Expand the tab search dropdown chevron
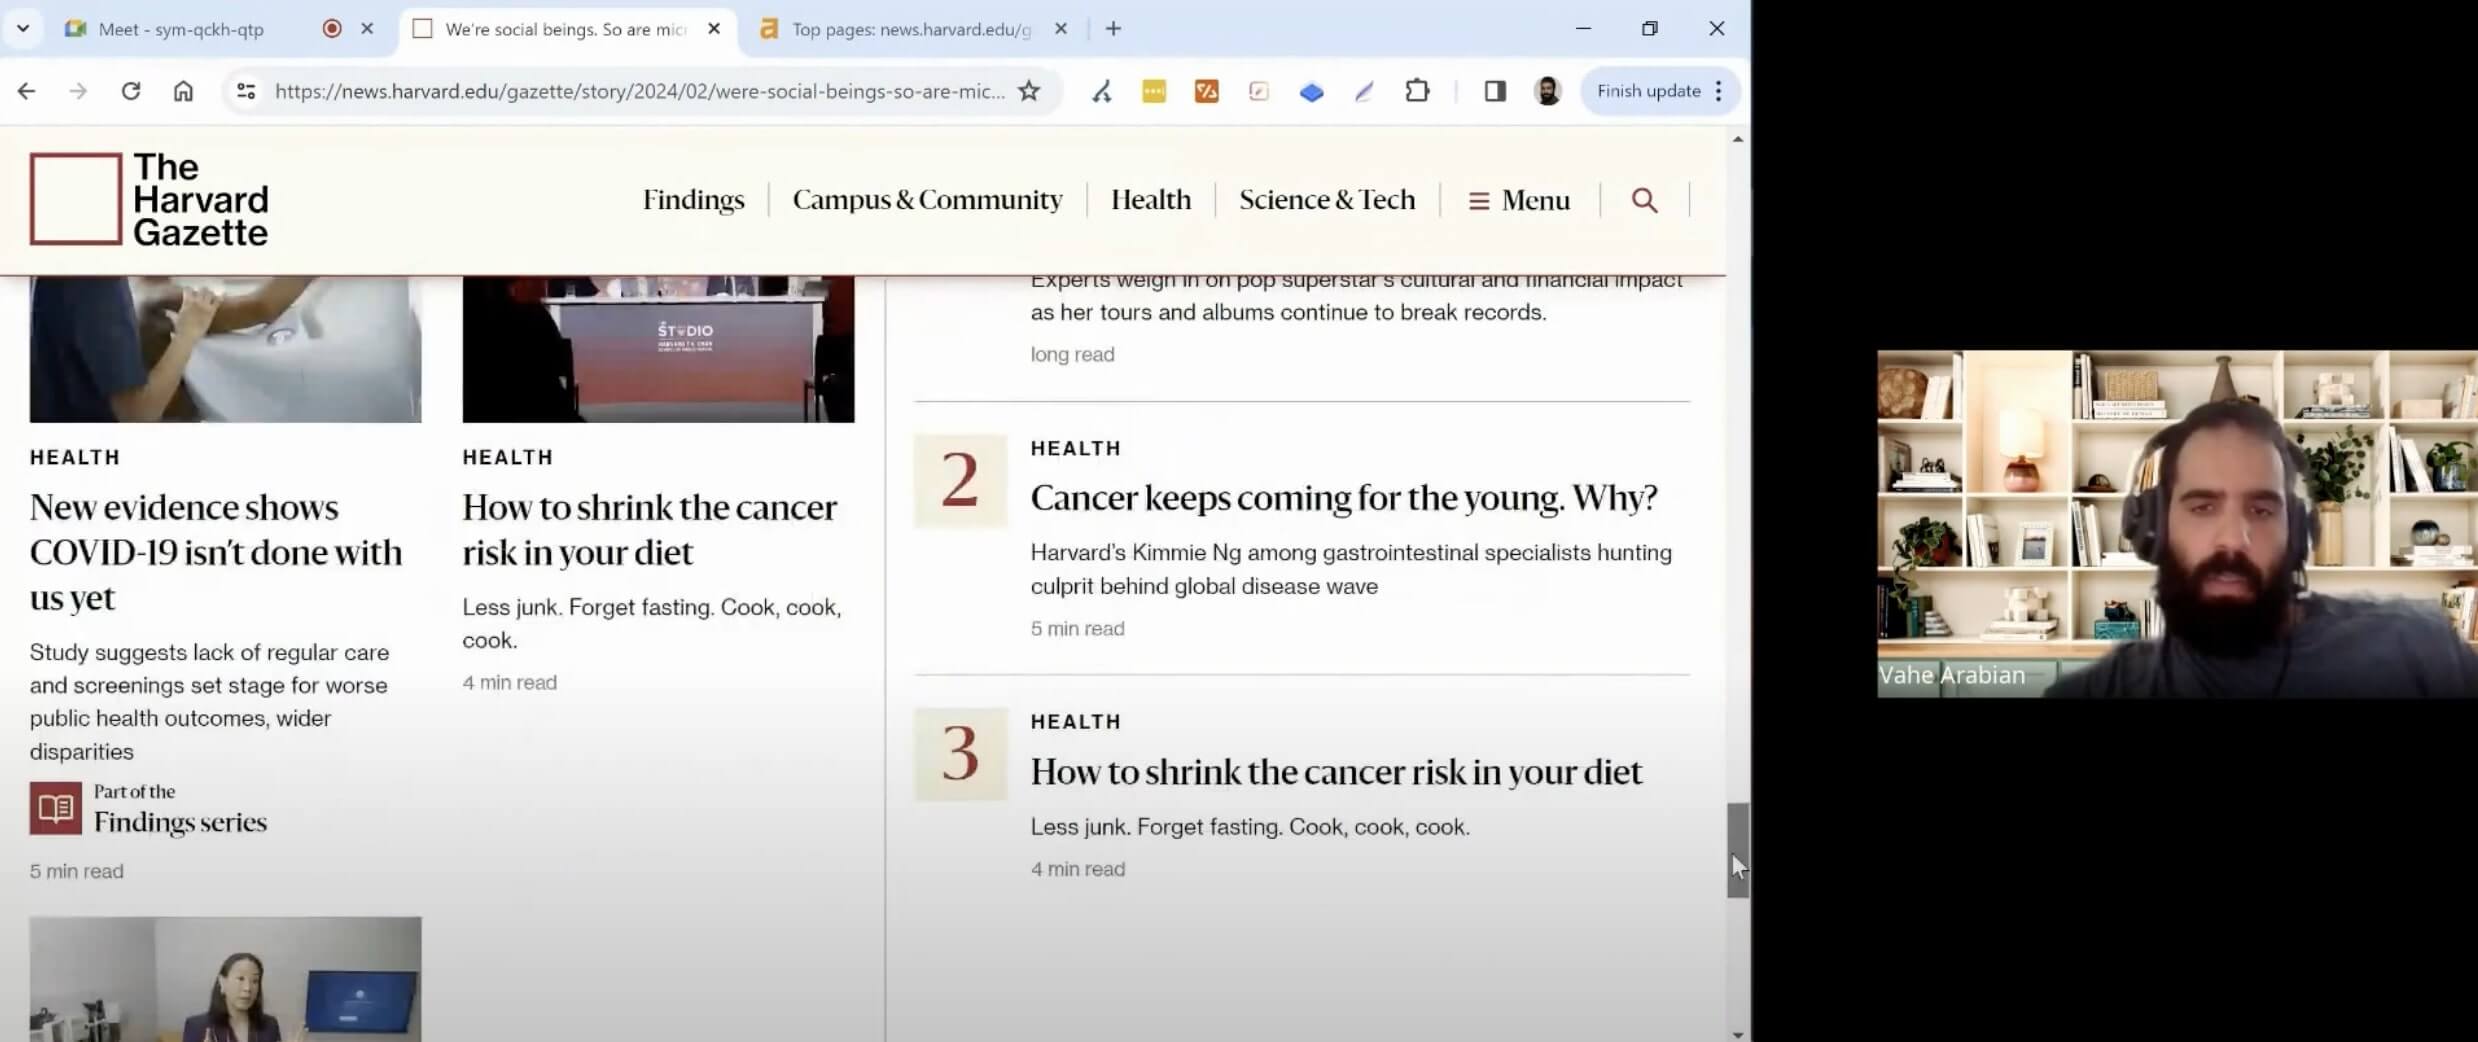The width and height of the screenshot is (2478, 1042). [x=23, y=29]
